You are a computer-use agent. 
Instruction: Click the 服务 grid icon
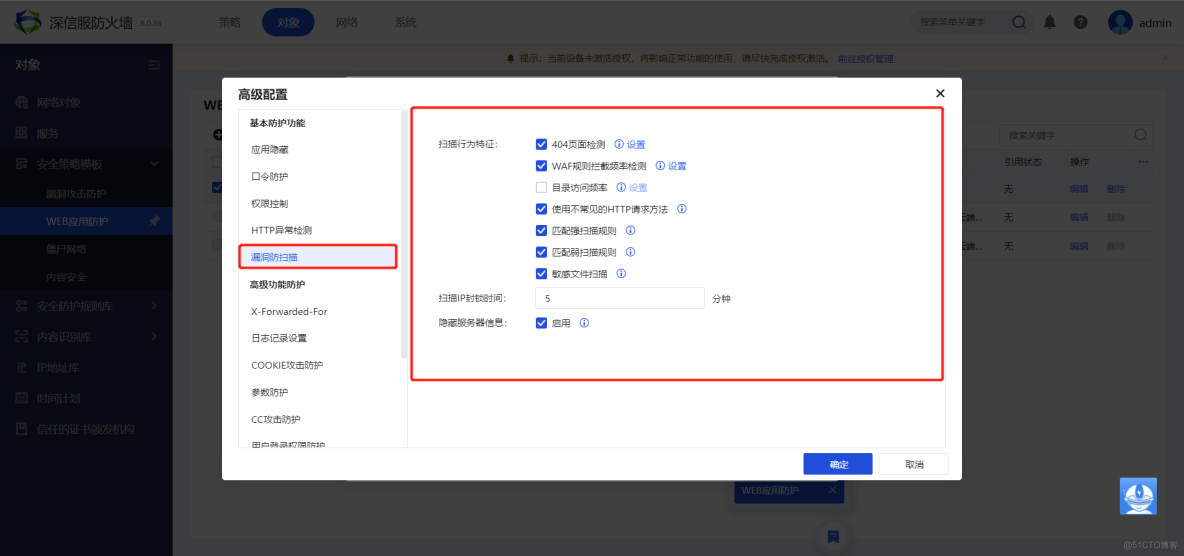[x=22, y=133]
